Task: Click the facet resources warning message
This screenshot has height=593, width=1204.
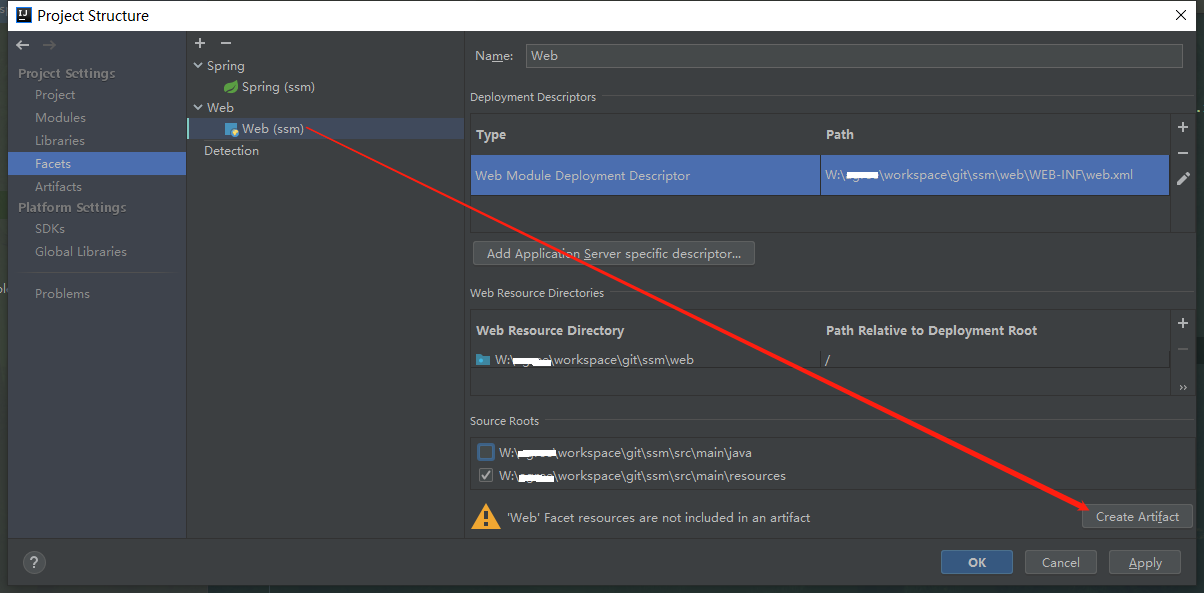Action: [658, 518]
